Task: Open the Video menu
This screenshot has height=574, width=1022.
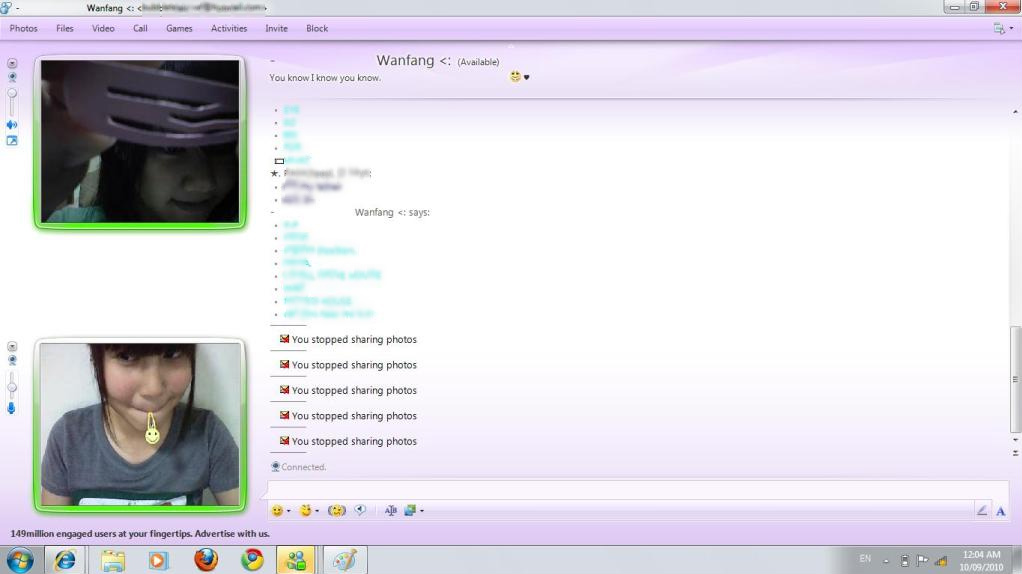Action: tap(103, 29)
